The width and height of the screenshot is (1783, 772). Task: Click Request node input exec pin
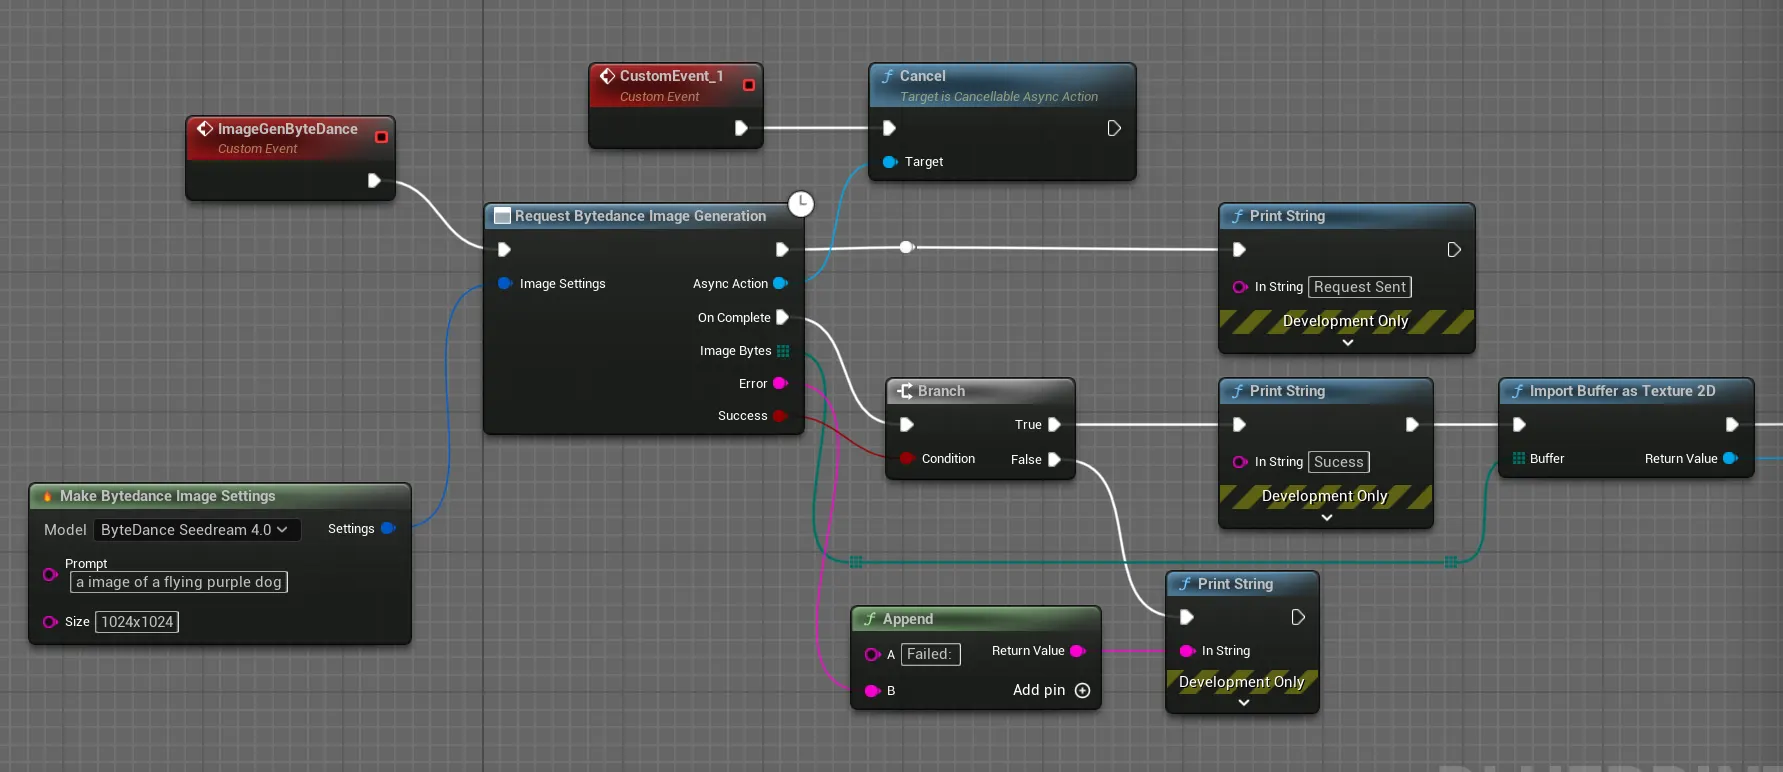click(x=504, y=250)
